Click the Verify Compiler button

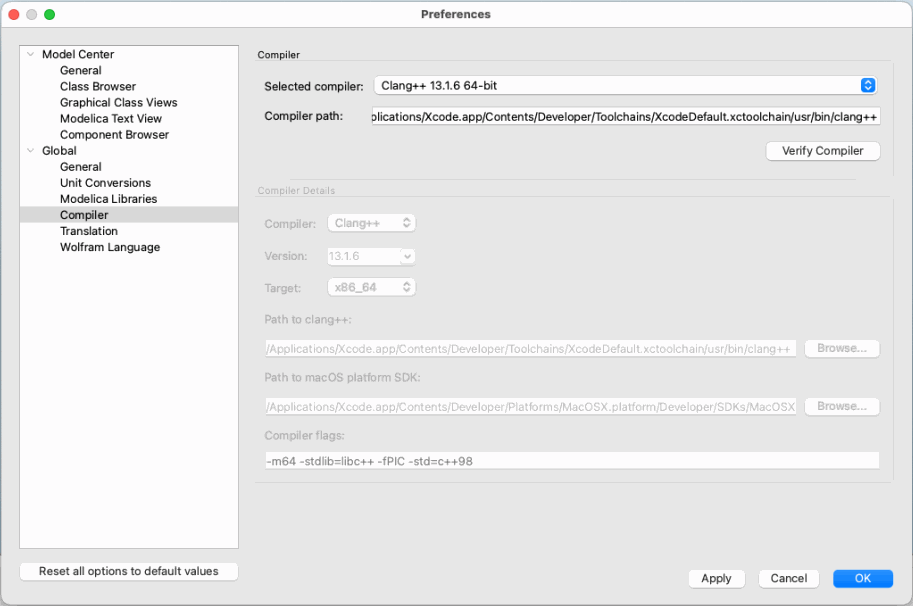(822, 151)
